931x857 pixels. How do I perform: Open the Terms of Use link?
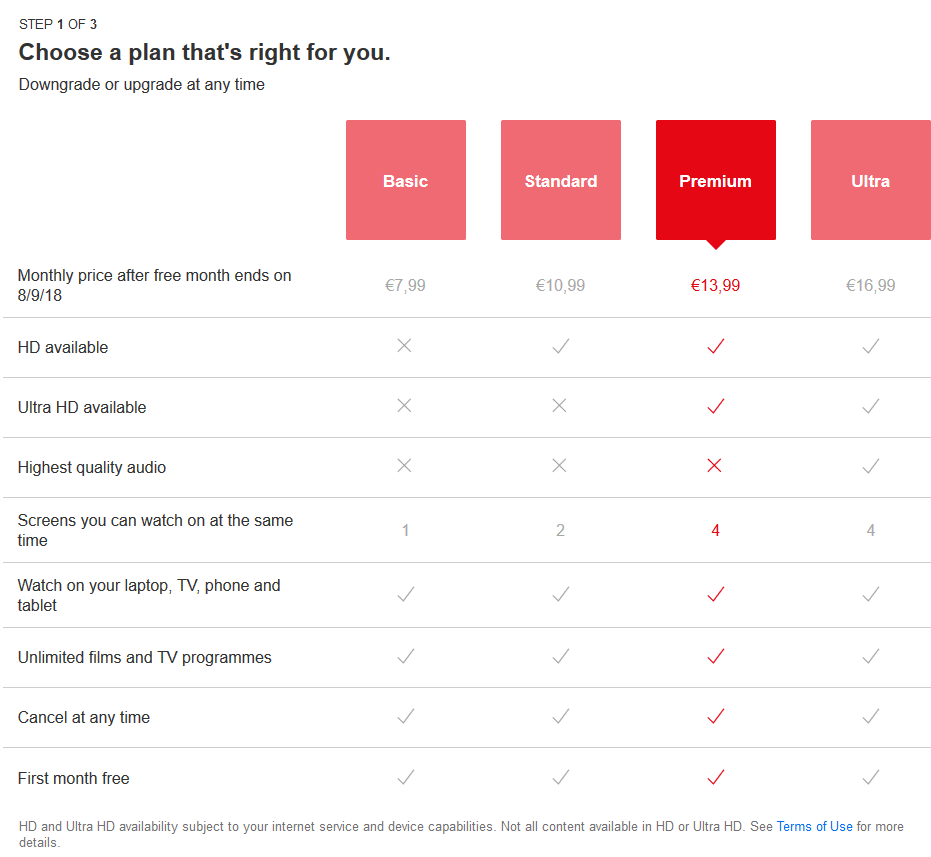tap(814, 827)
